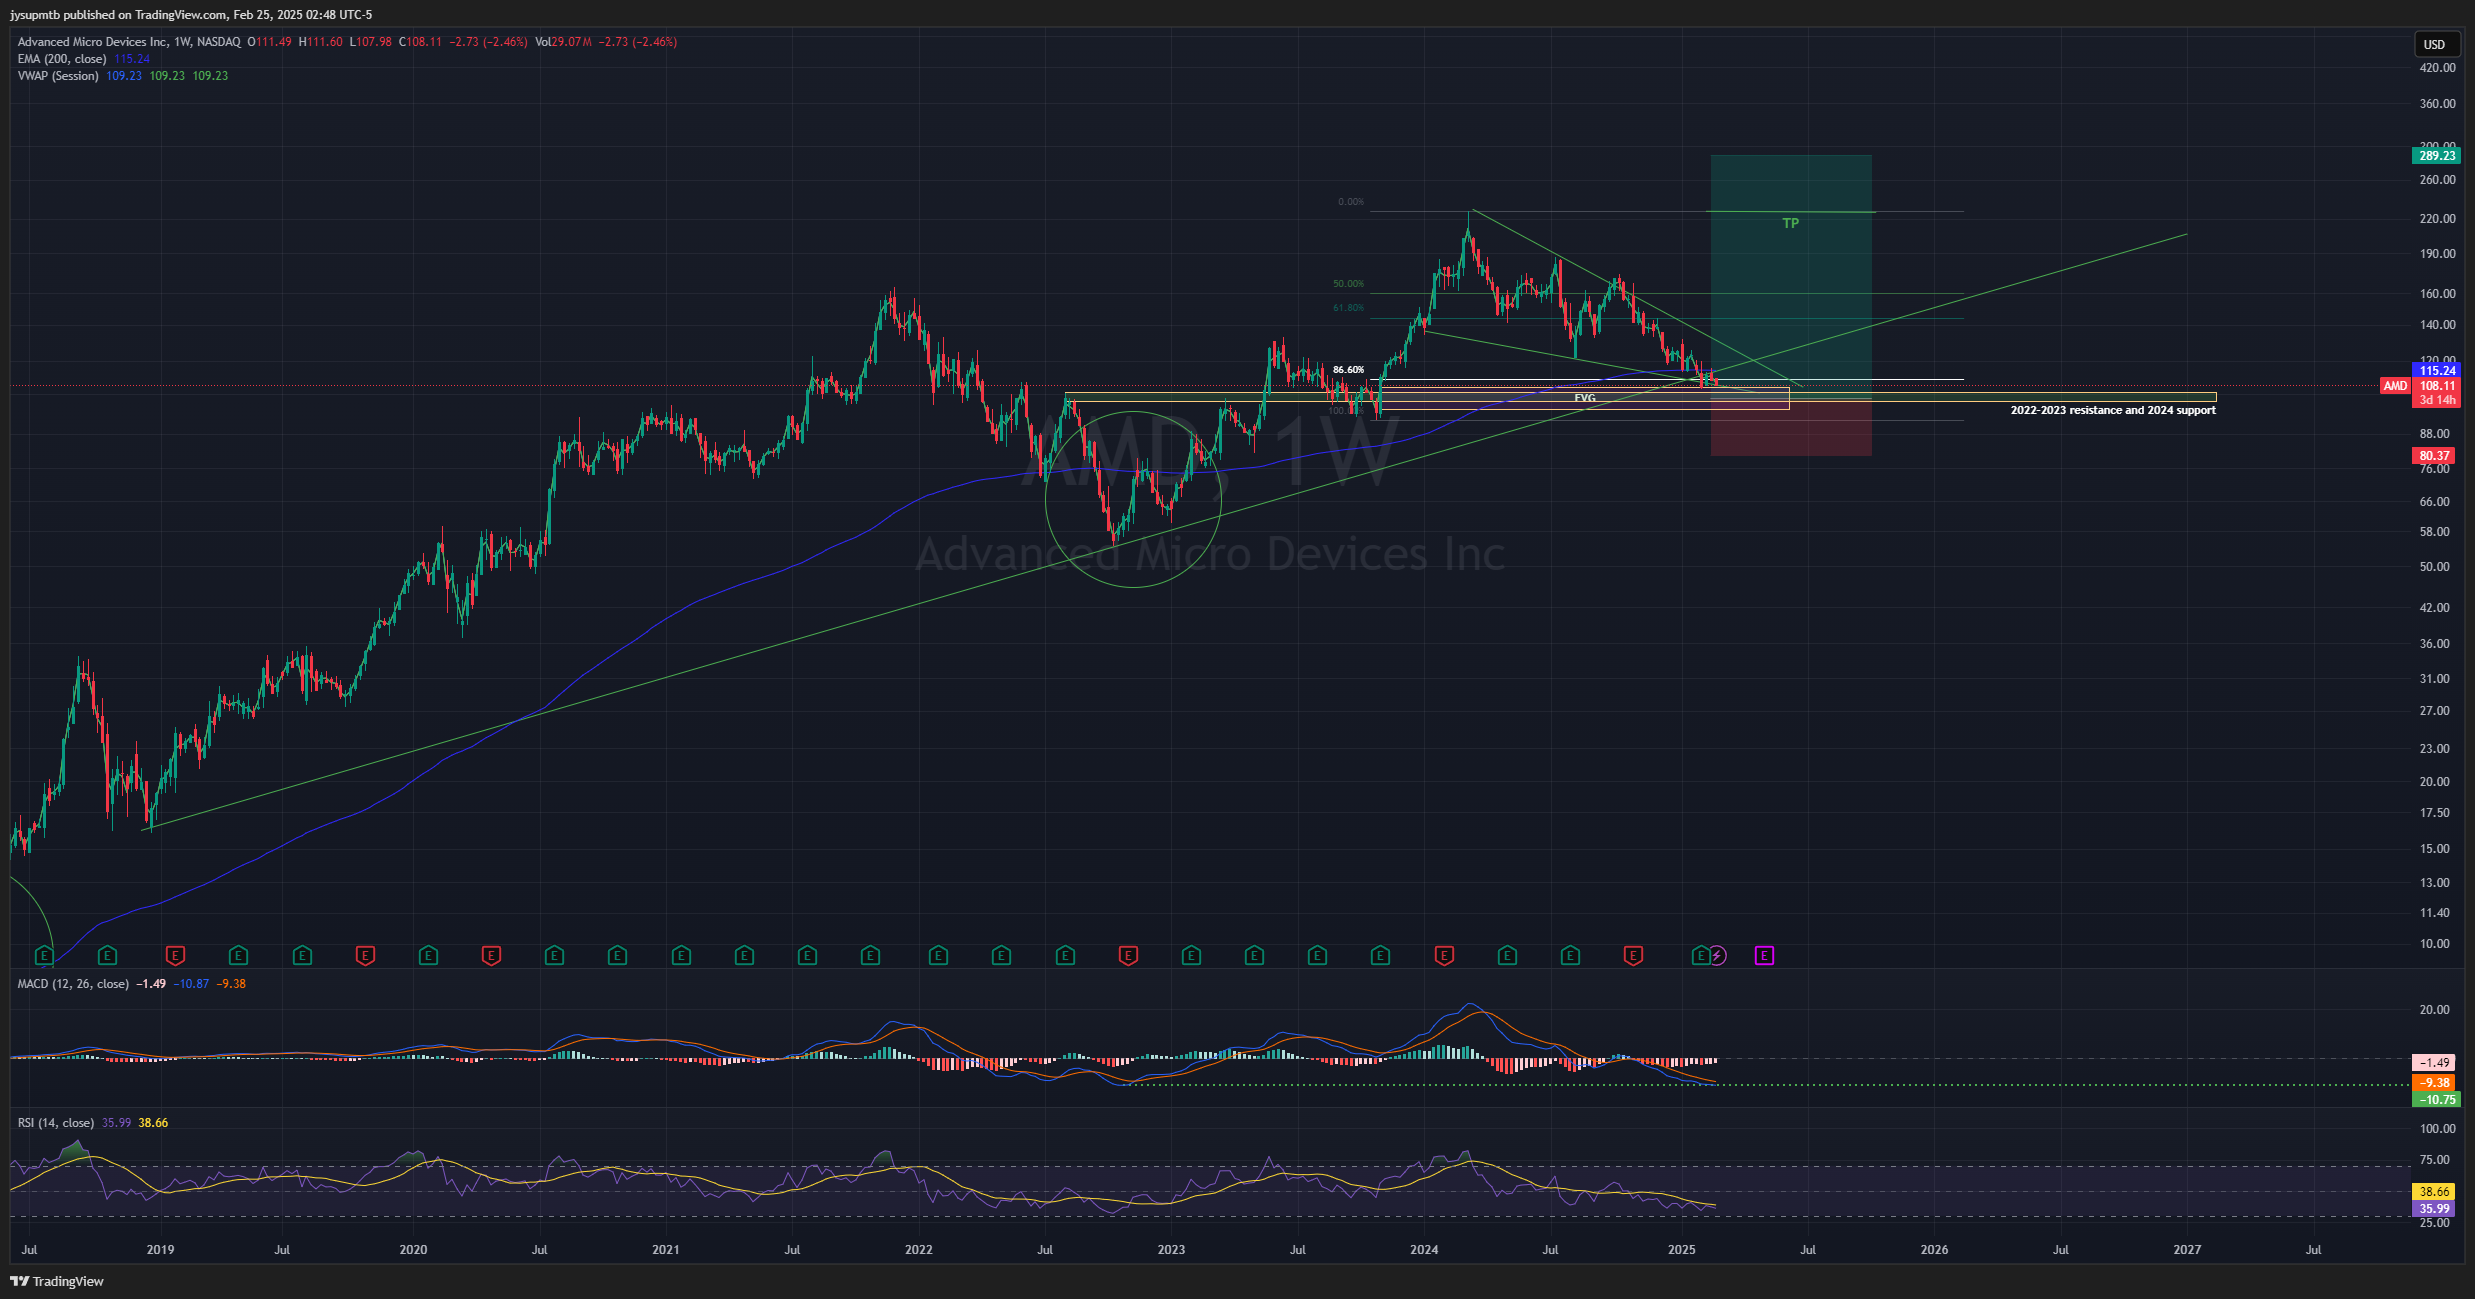Click the 2027 label on the time axis
2475x1299 pixels.
click(2187, 1250)
